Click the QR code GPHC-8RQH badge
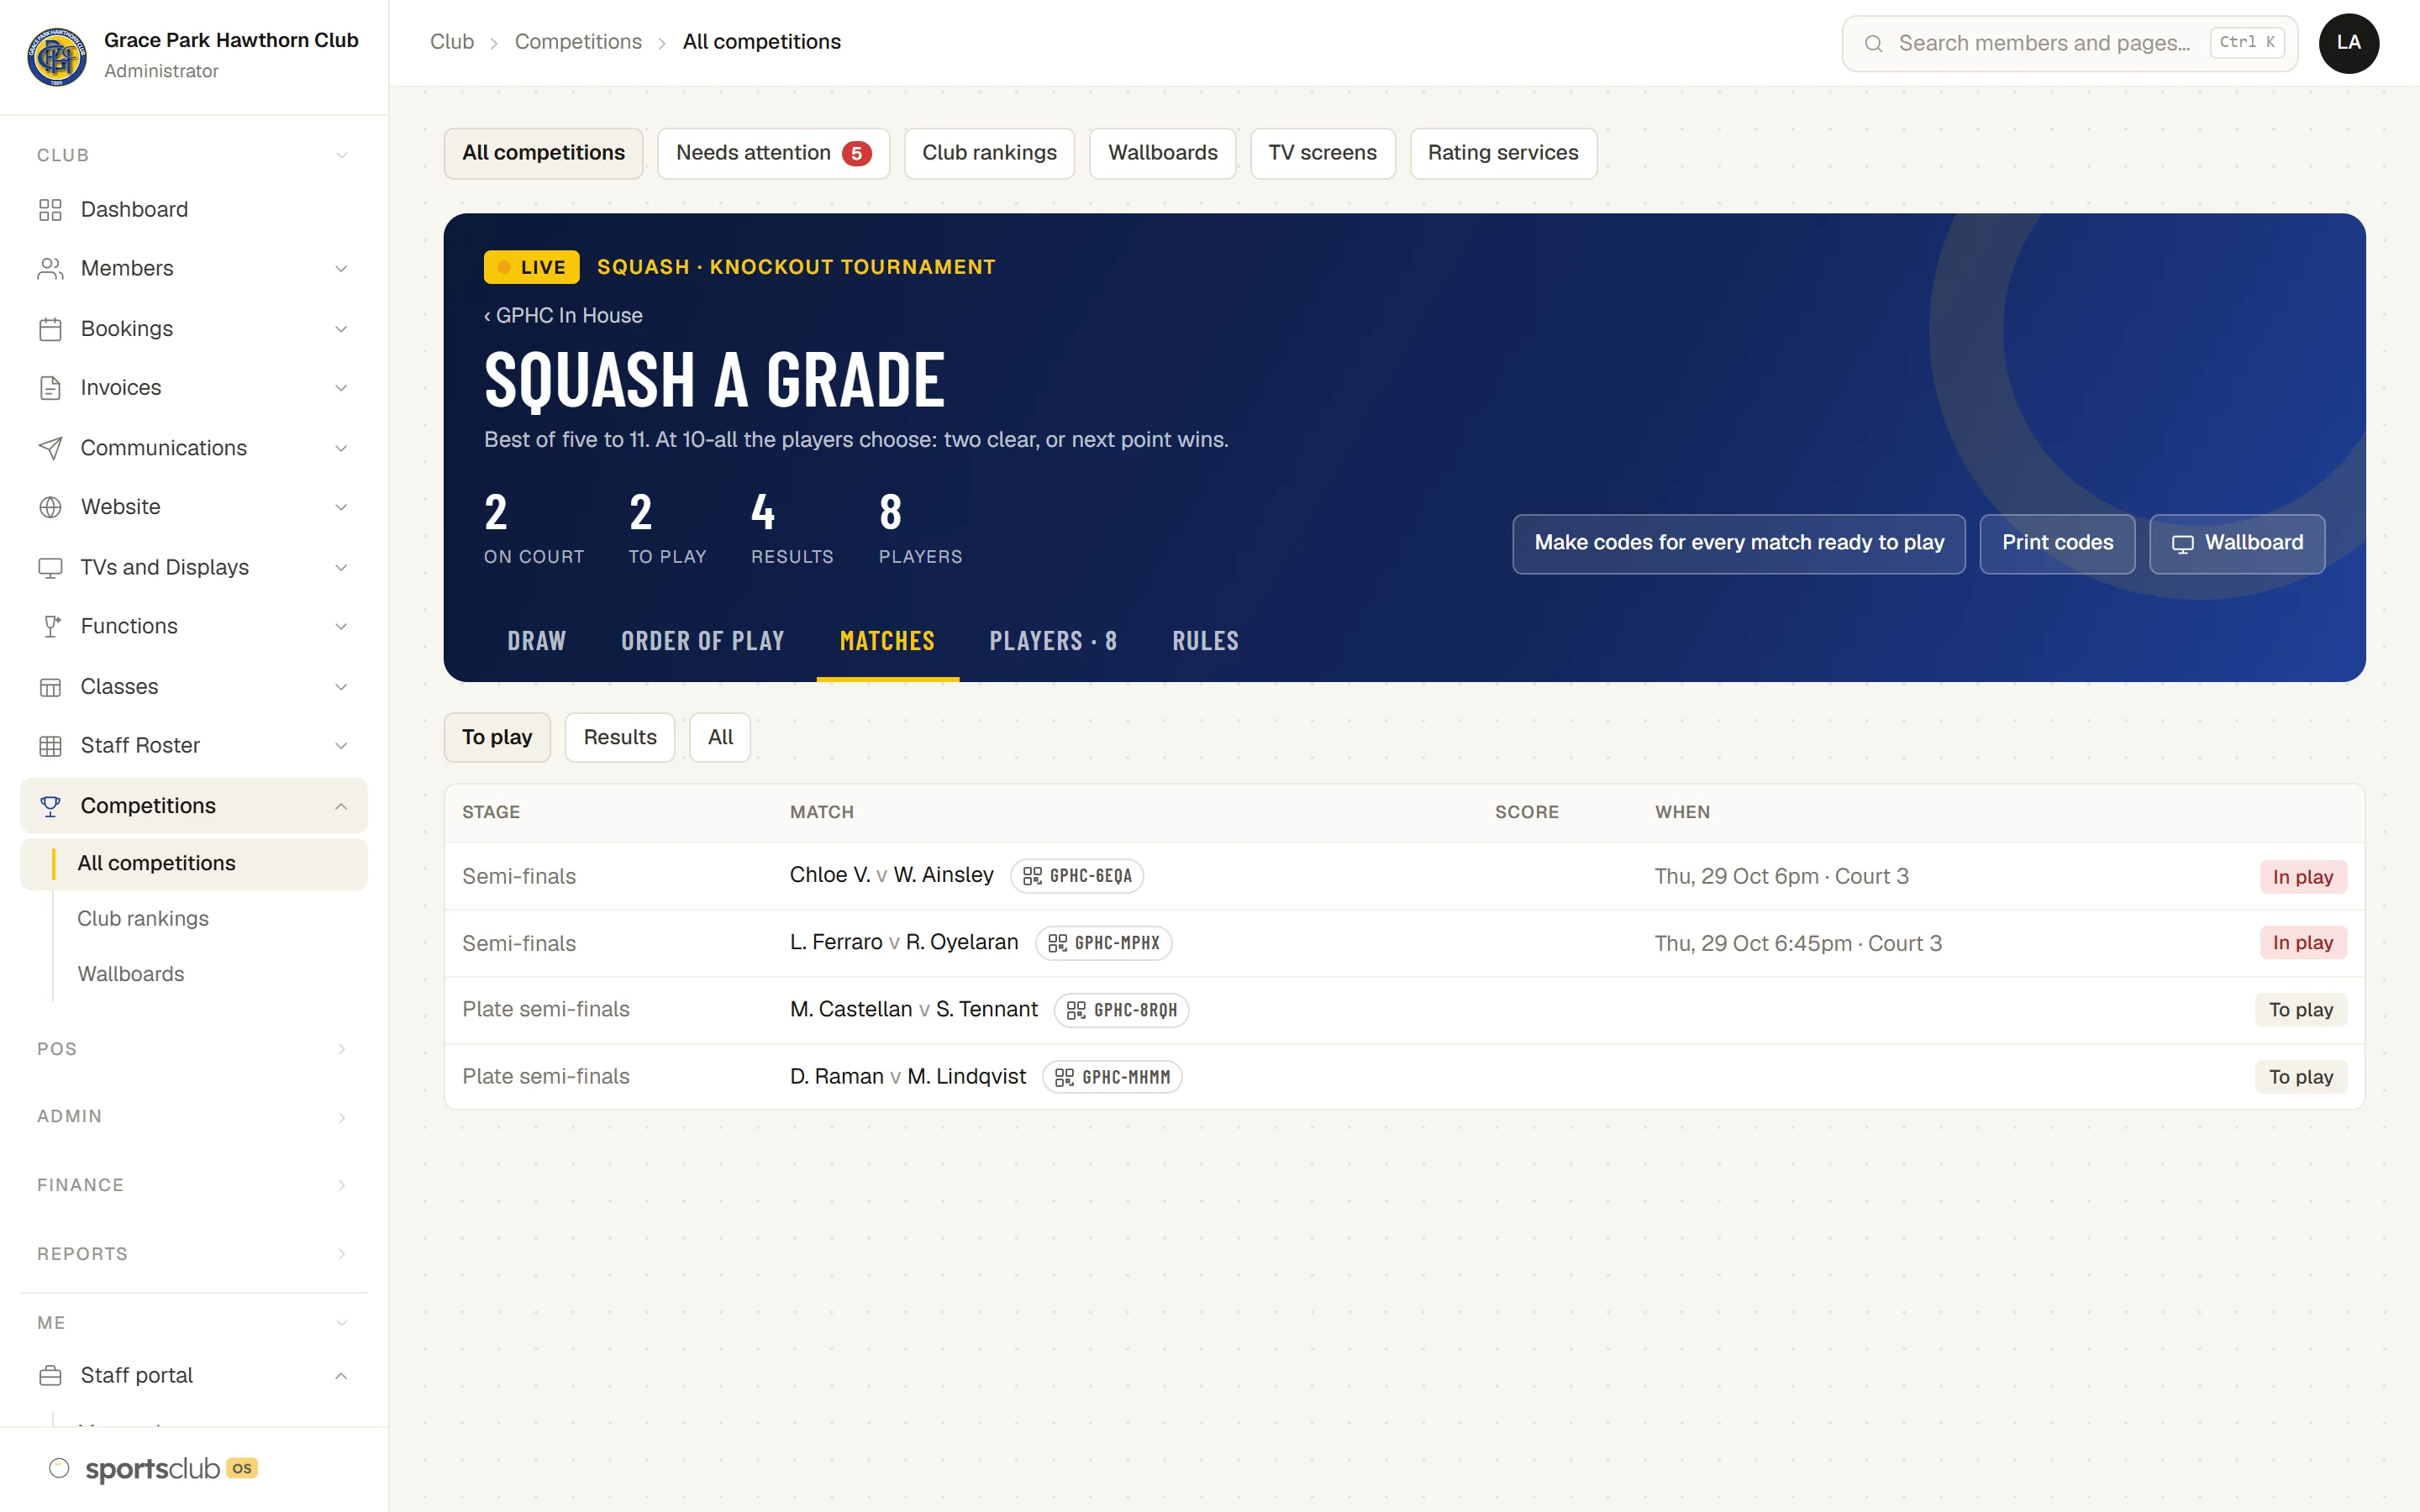 (1121, 1010)
